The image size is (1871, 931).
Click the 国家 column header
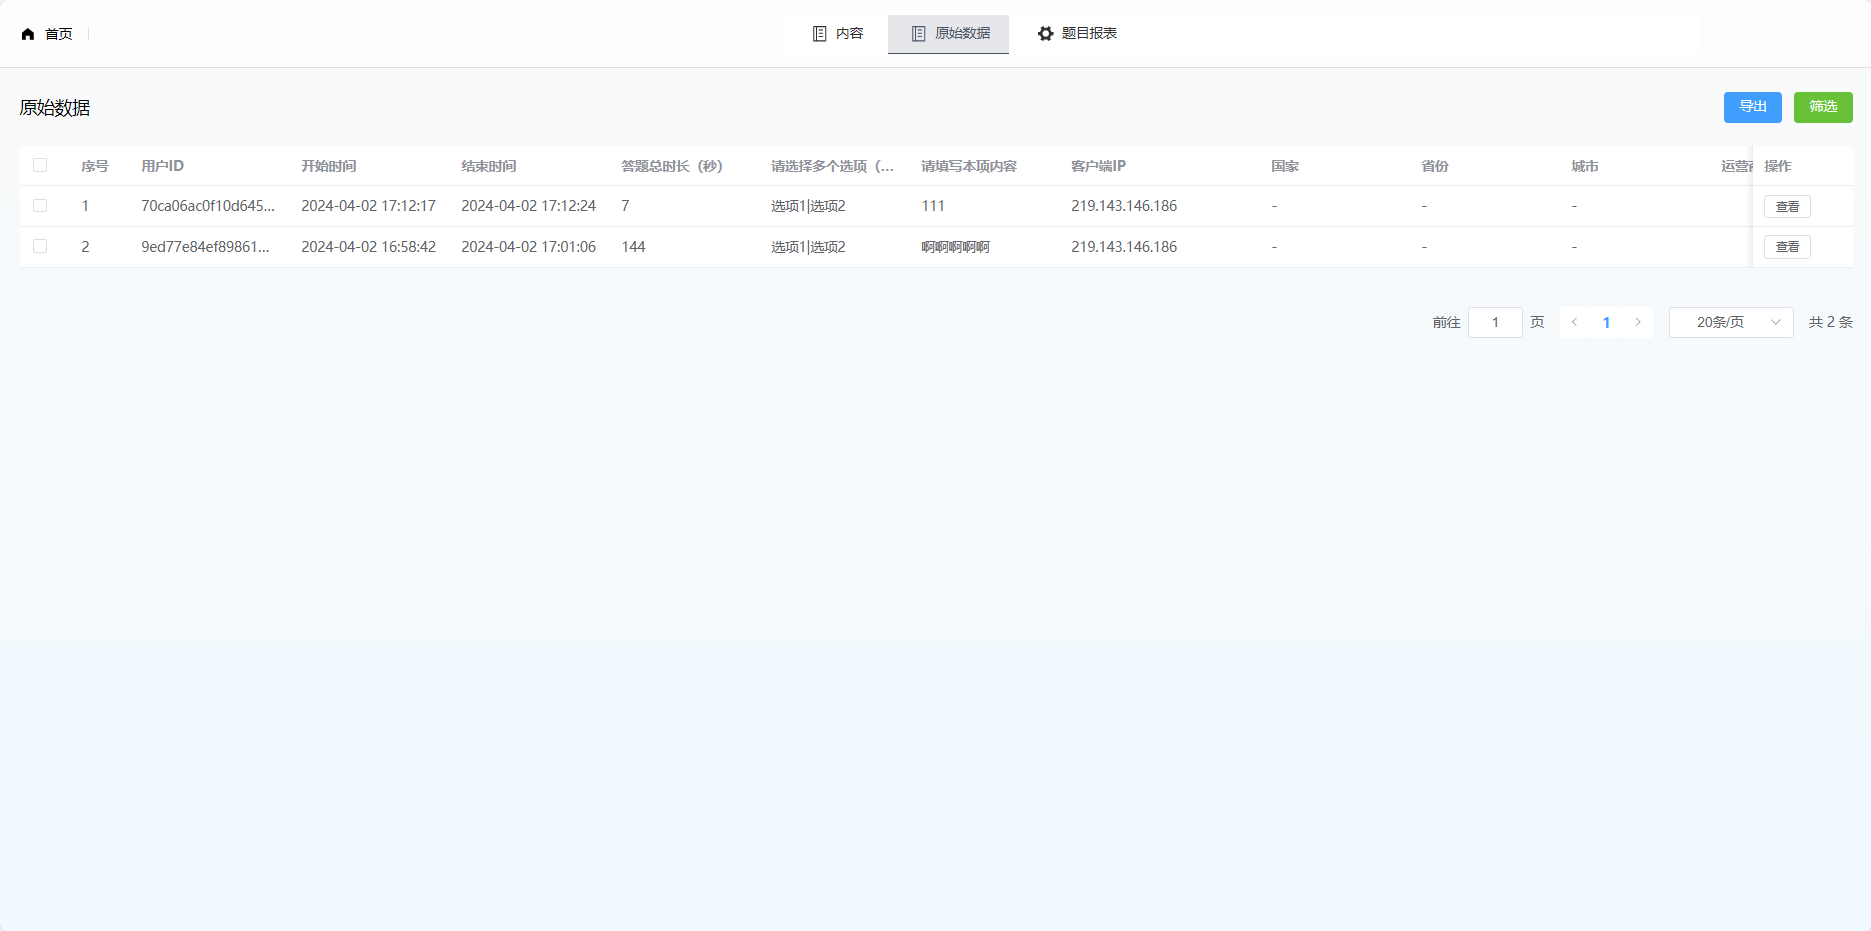click(1285, 166)
